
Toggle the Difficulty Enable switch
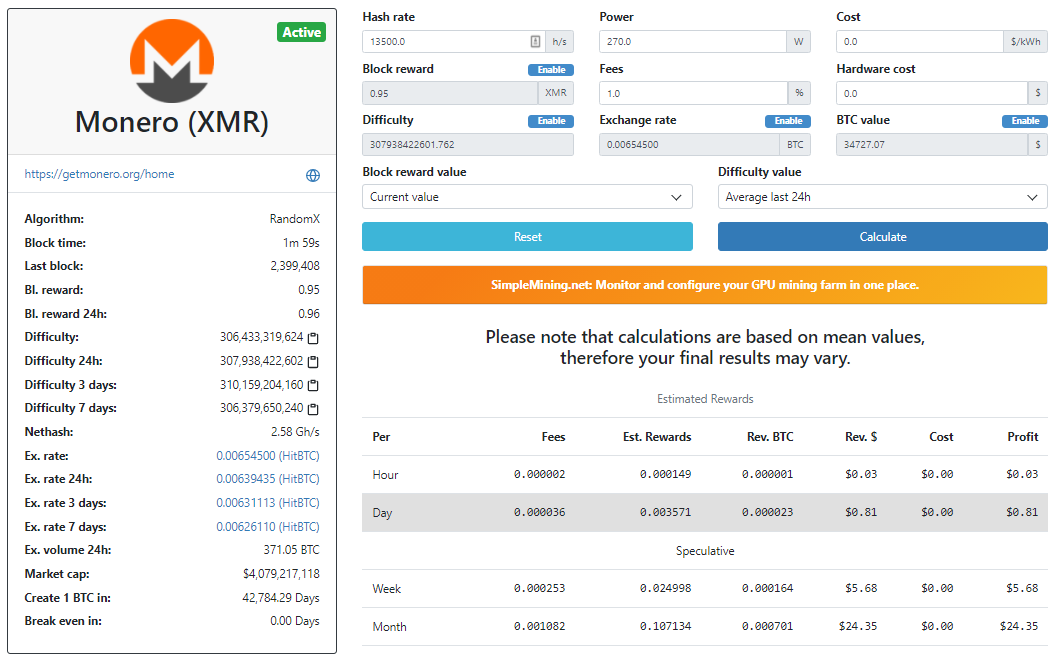point(551,121)
